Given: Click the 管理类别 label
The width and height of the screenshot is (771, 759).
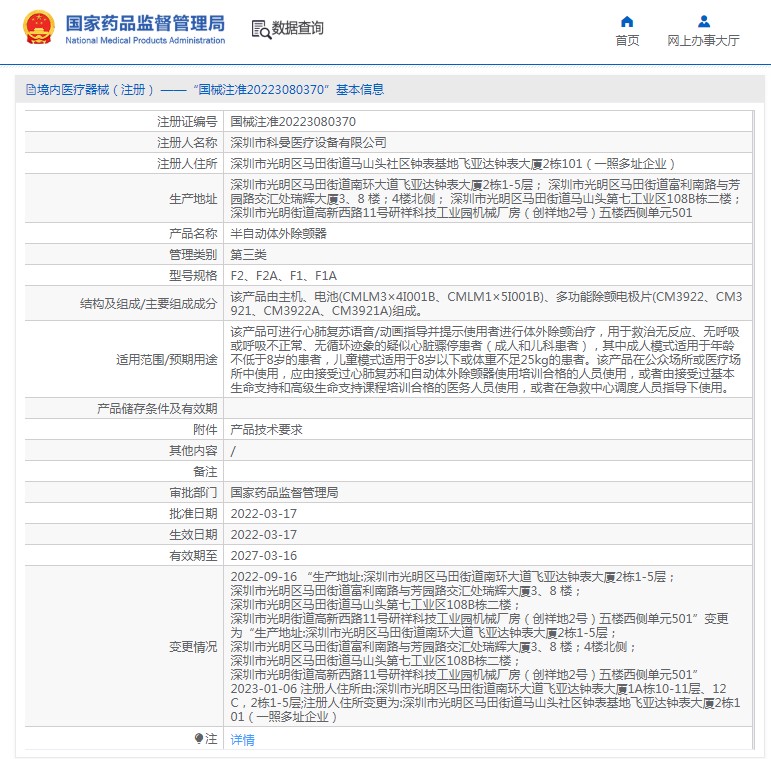Looking at the screenshot, I should click(x=193, y=255).
